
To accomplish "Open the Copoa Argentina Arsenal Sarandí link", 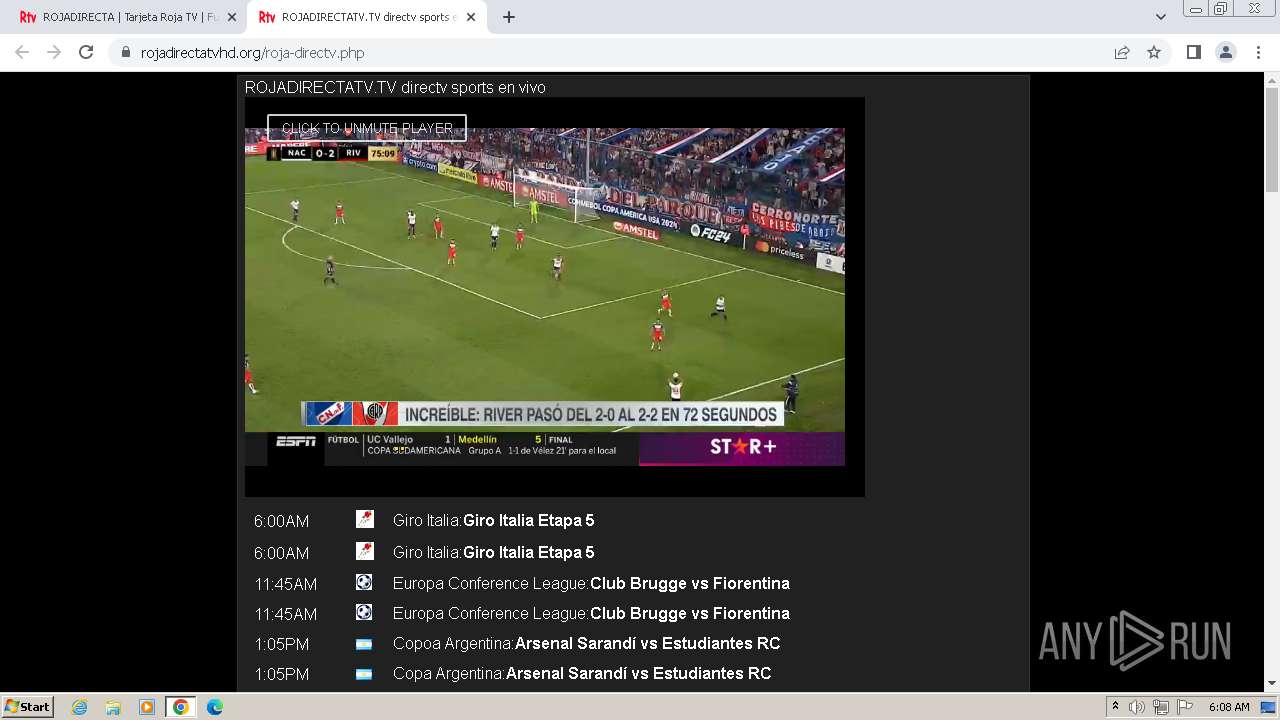I will (x=586, y=643).
